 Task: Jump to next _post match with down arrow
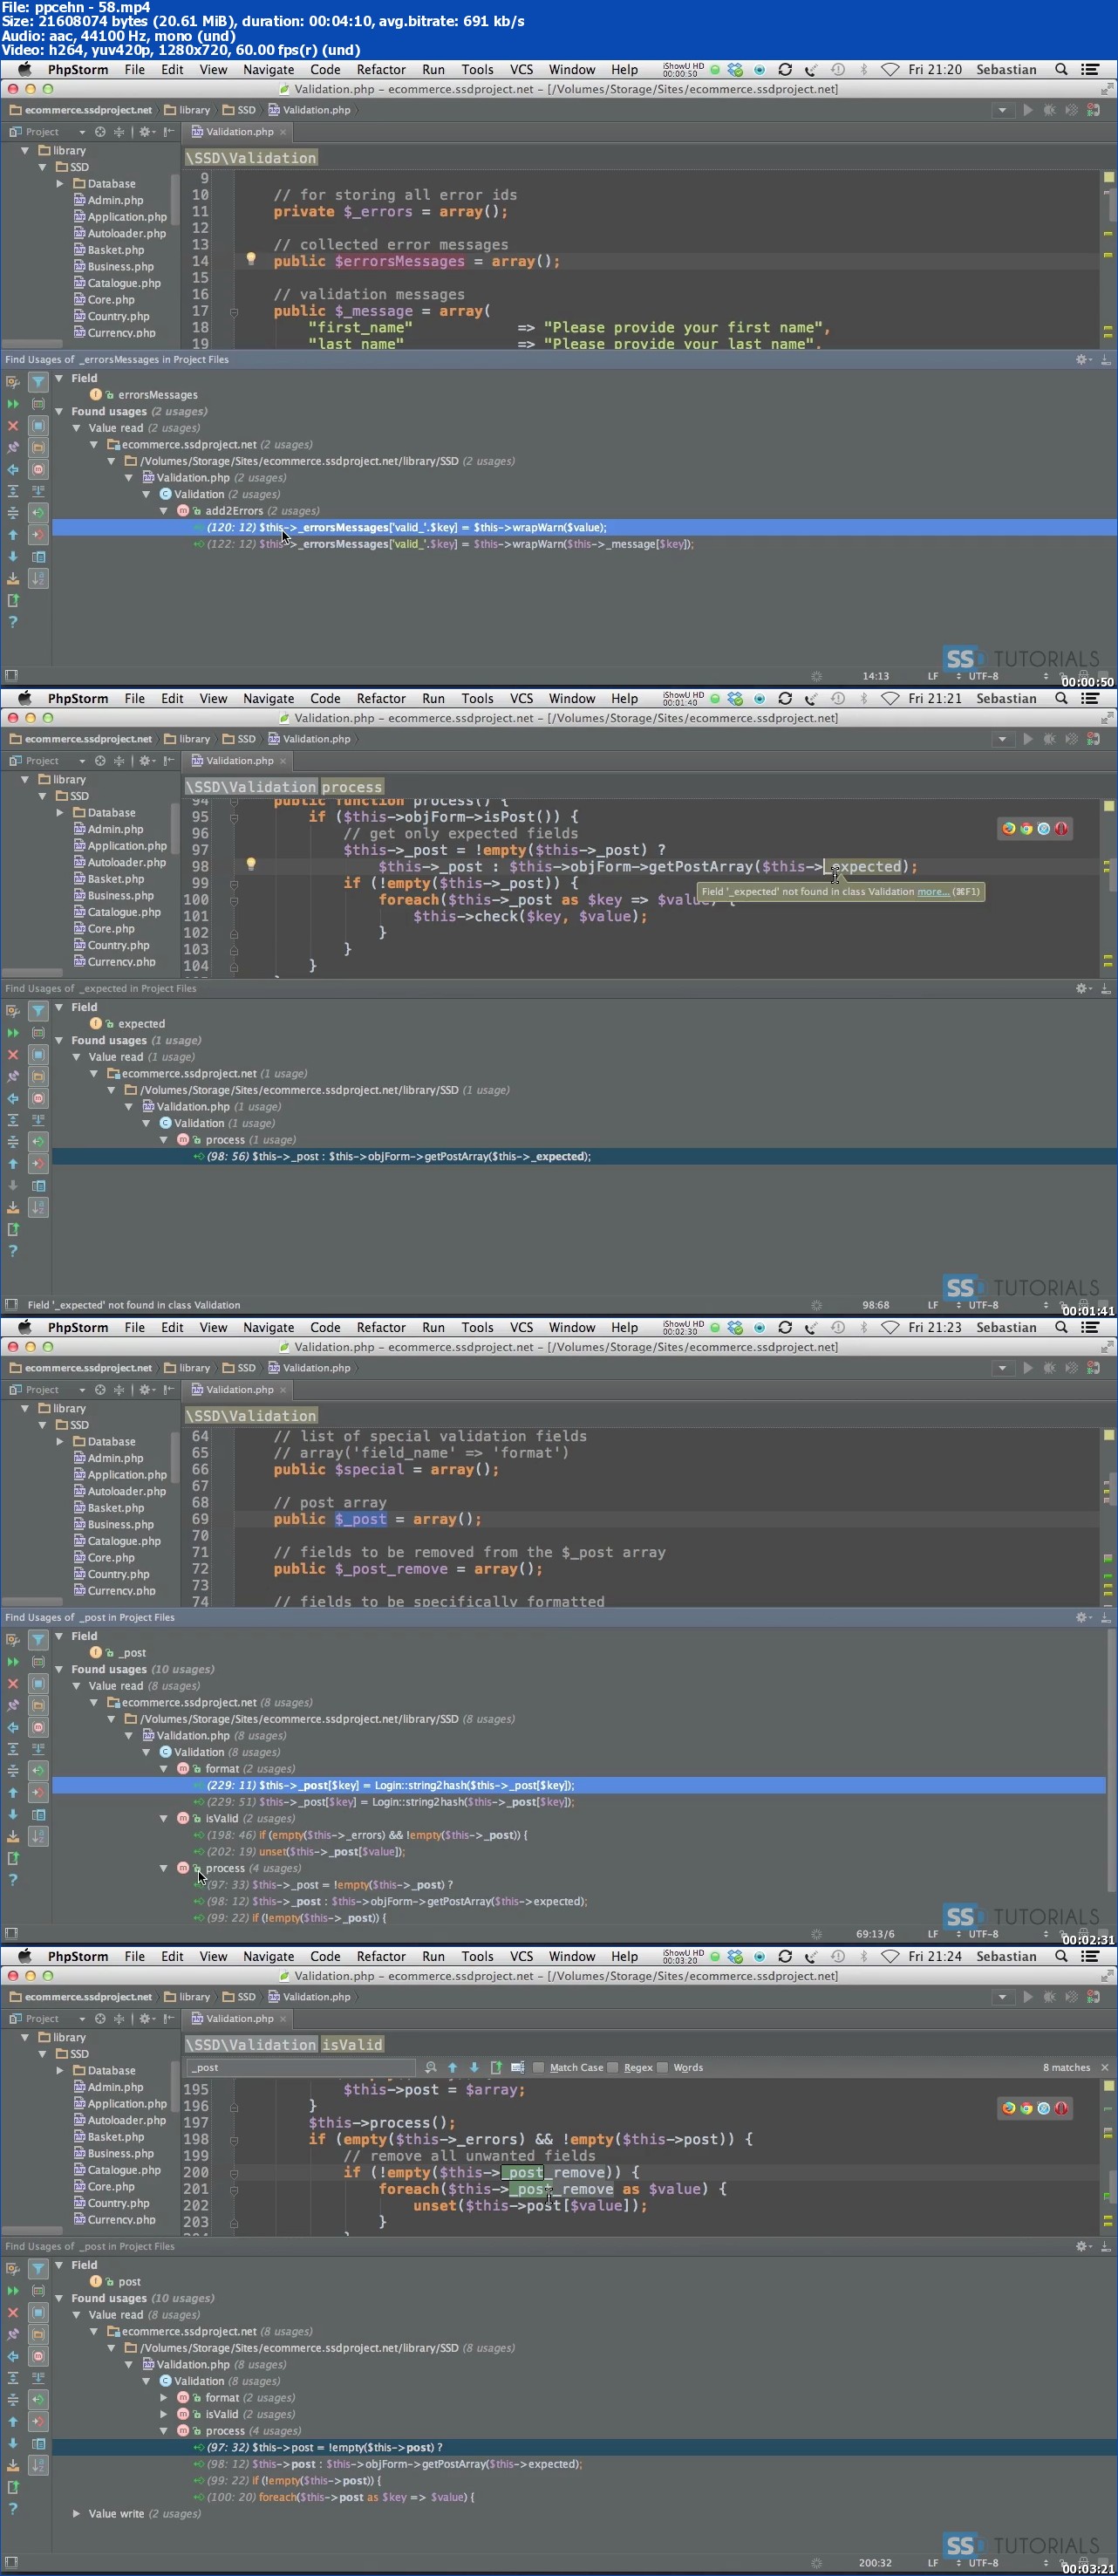click(x=474, y=2067)
